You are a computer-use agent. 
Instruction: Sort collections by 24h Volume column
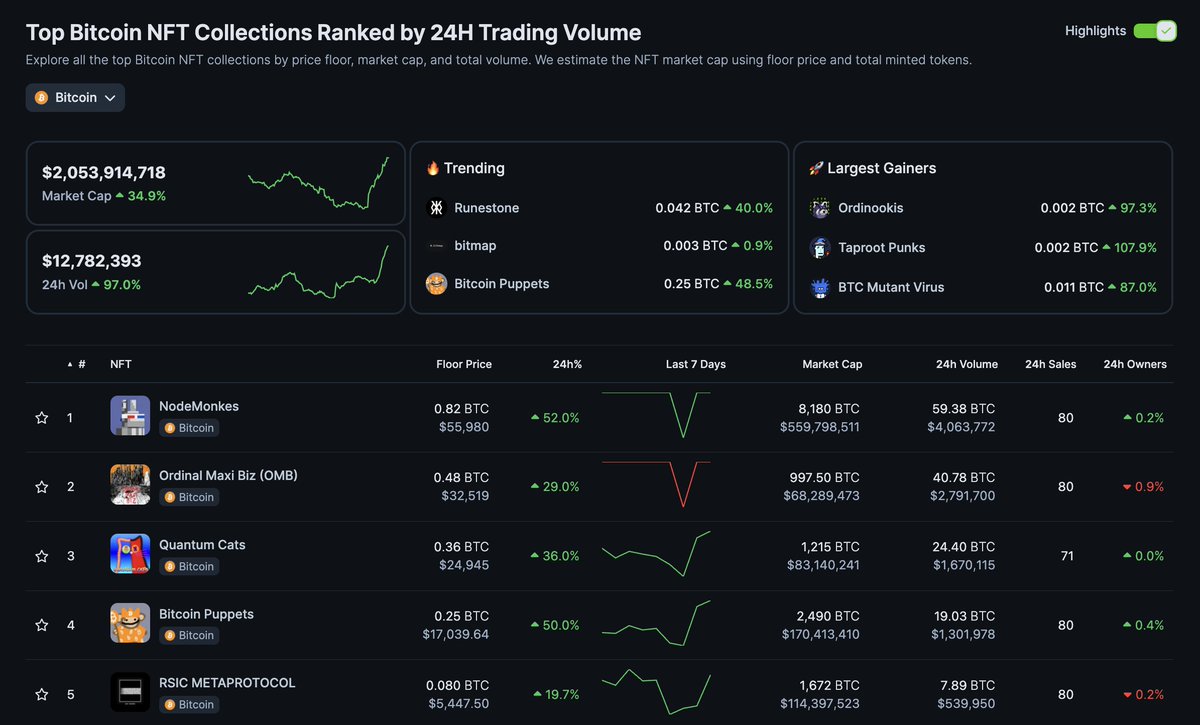967,363
